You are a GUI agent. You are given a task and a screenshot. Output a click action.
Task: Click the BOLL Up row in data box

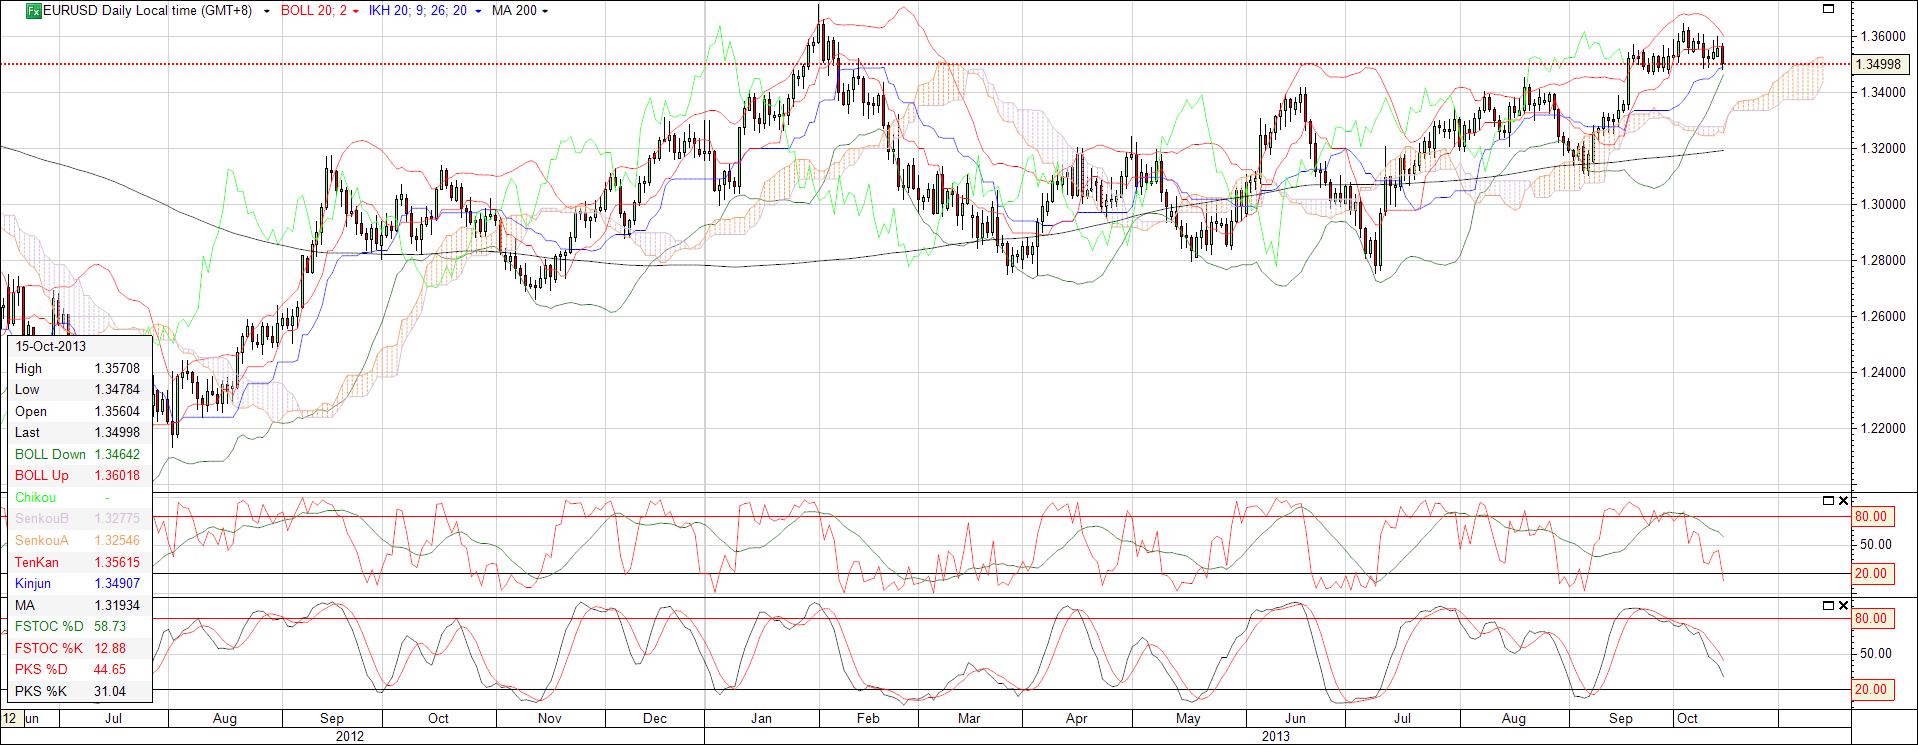pos(78,476)
